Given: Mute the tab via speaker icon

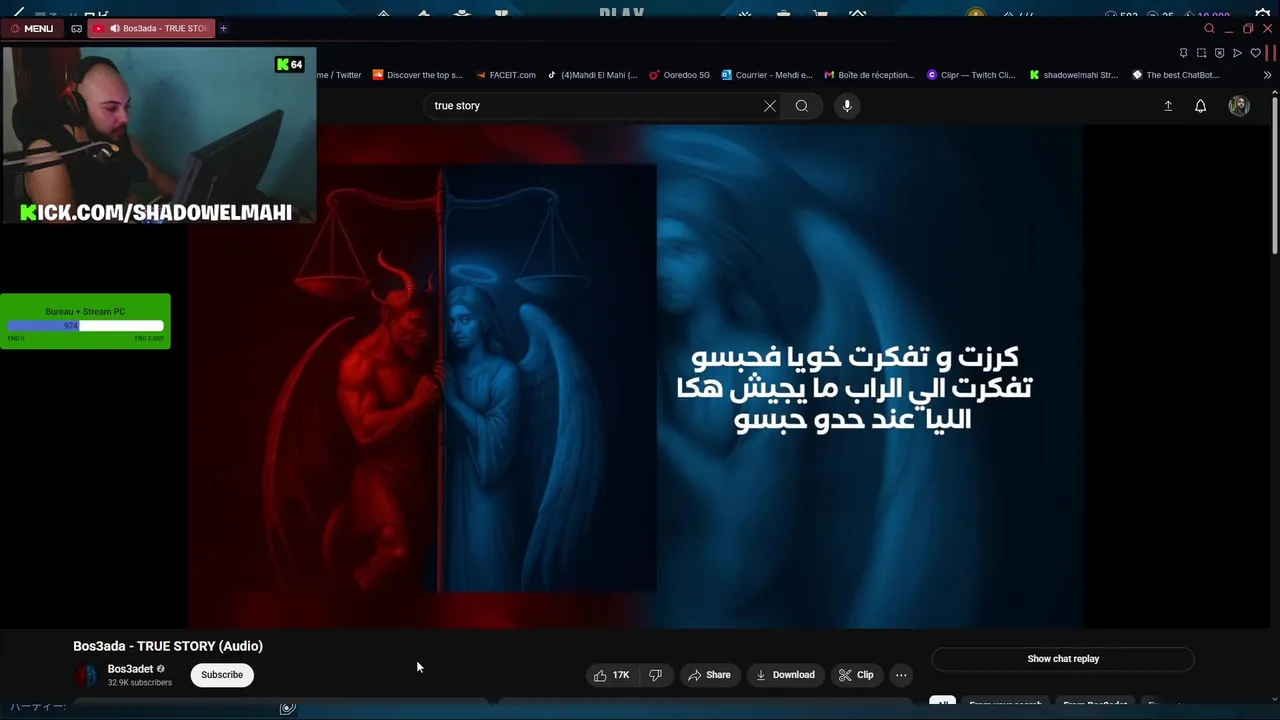Looking at the screenshot, I should tap(115, 28).
